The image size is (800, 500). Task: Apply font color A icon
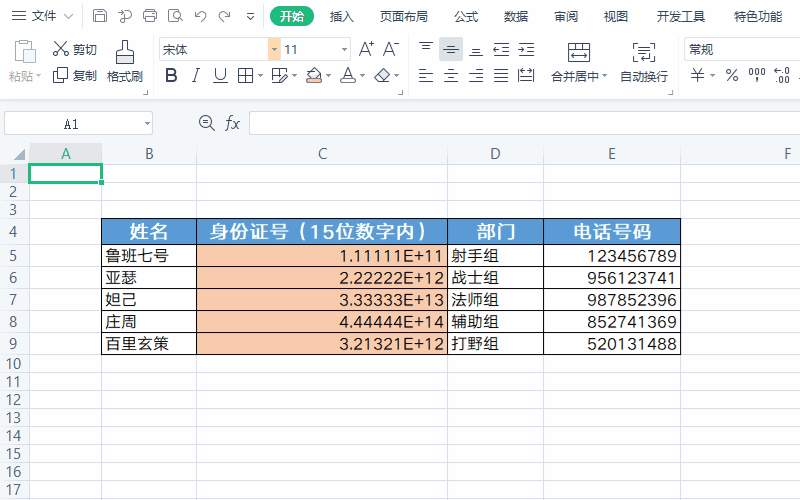[x=348, y=76]
